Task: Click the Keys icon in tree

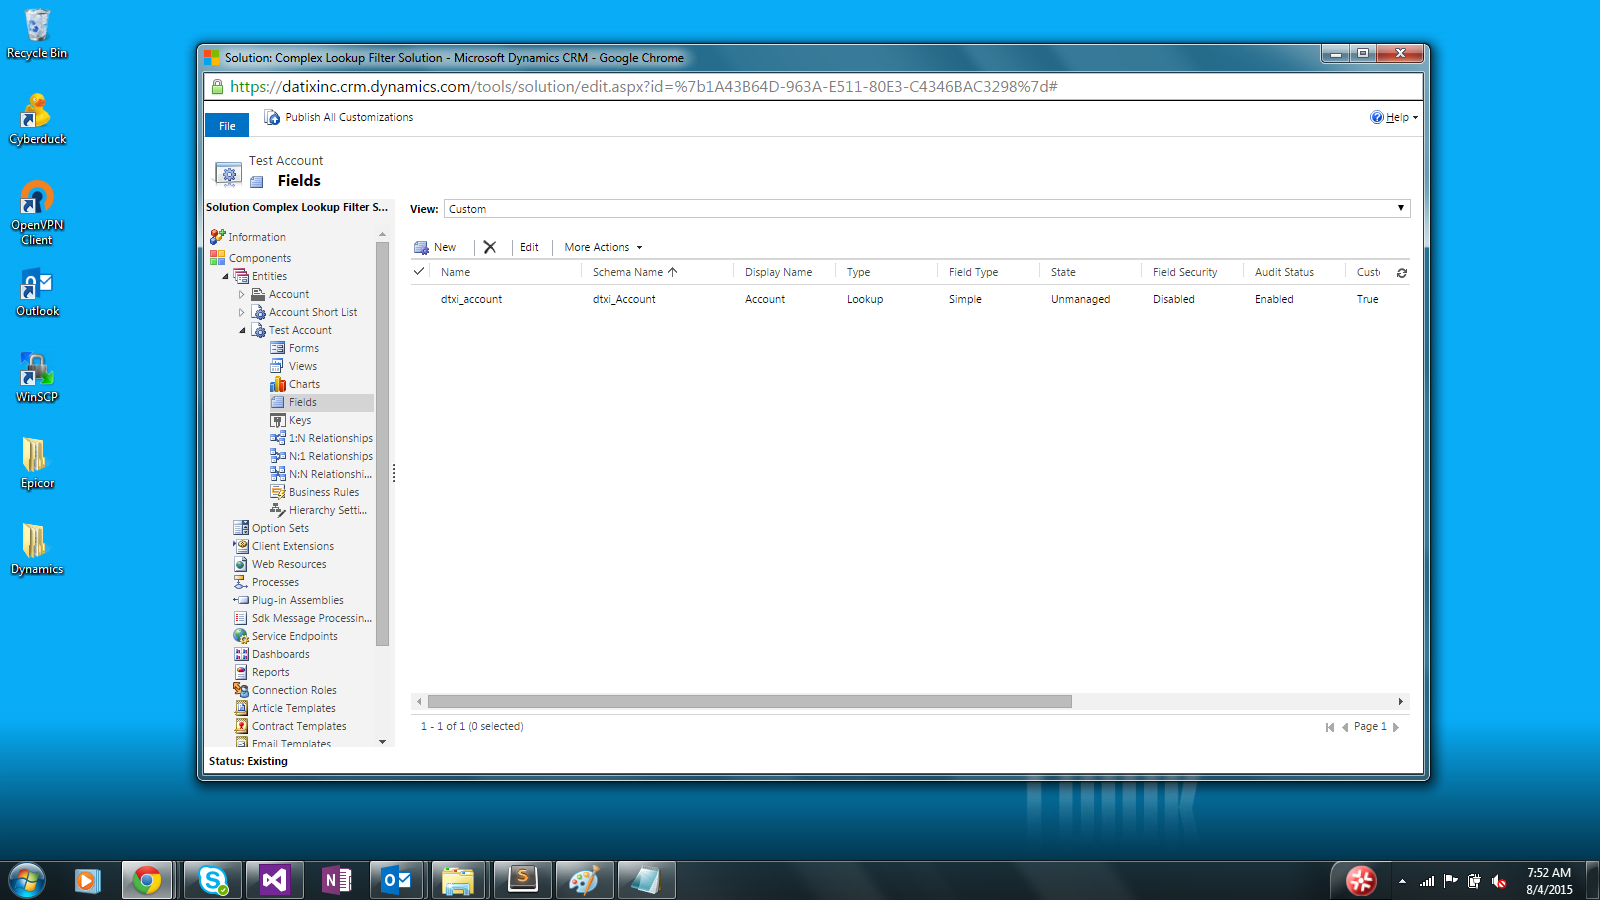Action: 278,420
